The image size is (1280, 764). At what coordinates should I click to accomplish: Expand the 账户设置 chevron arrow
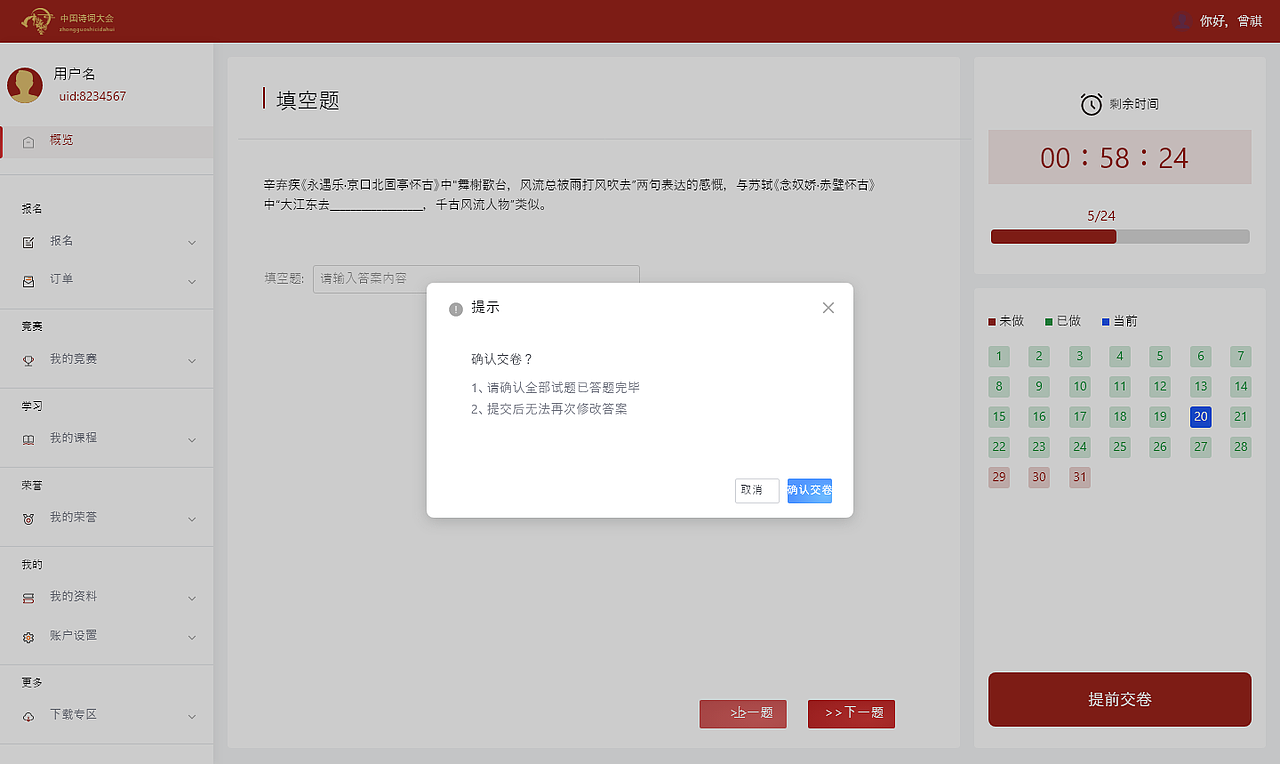click(191, 637)
